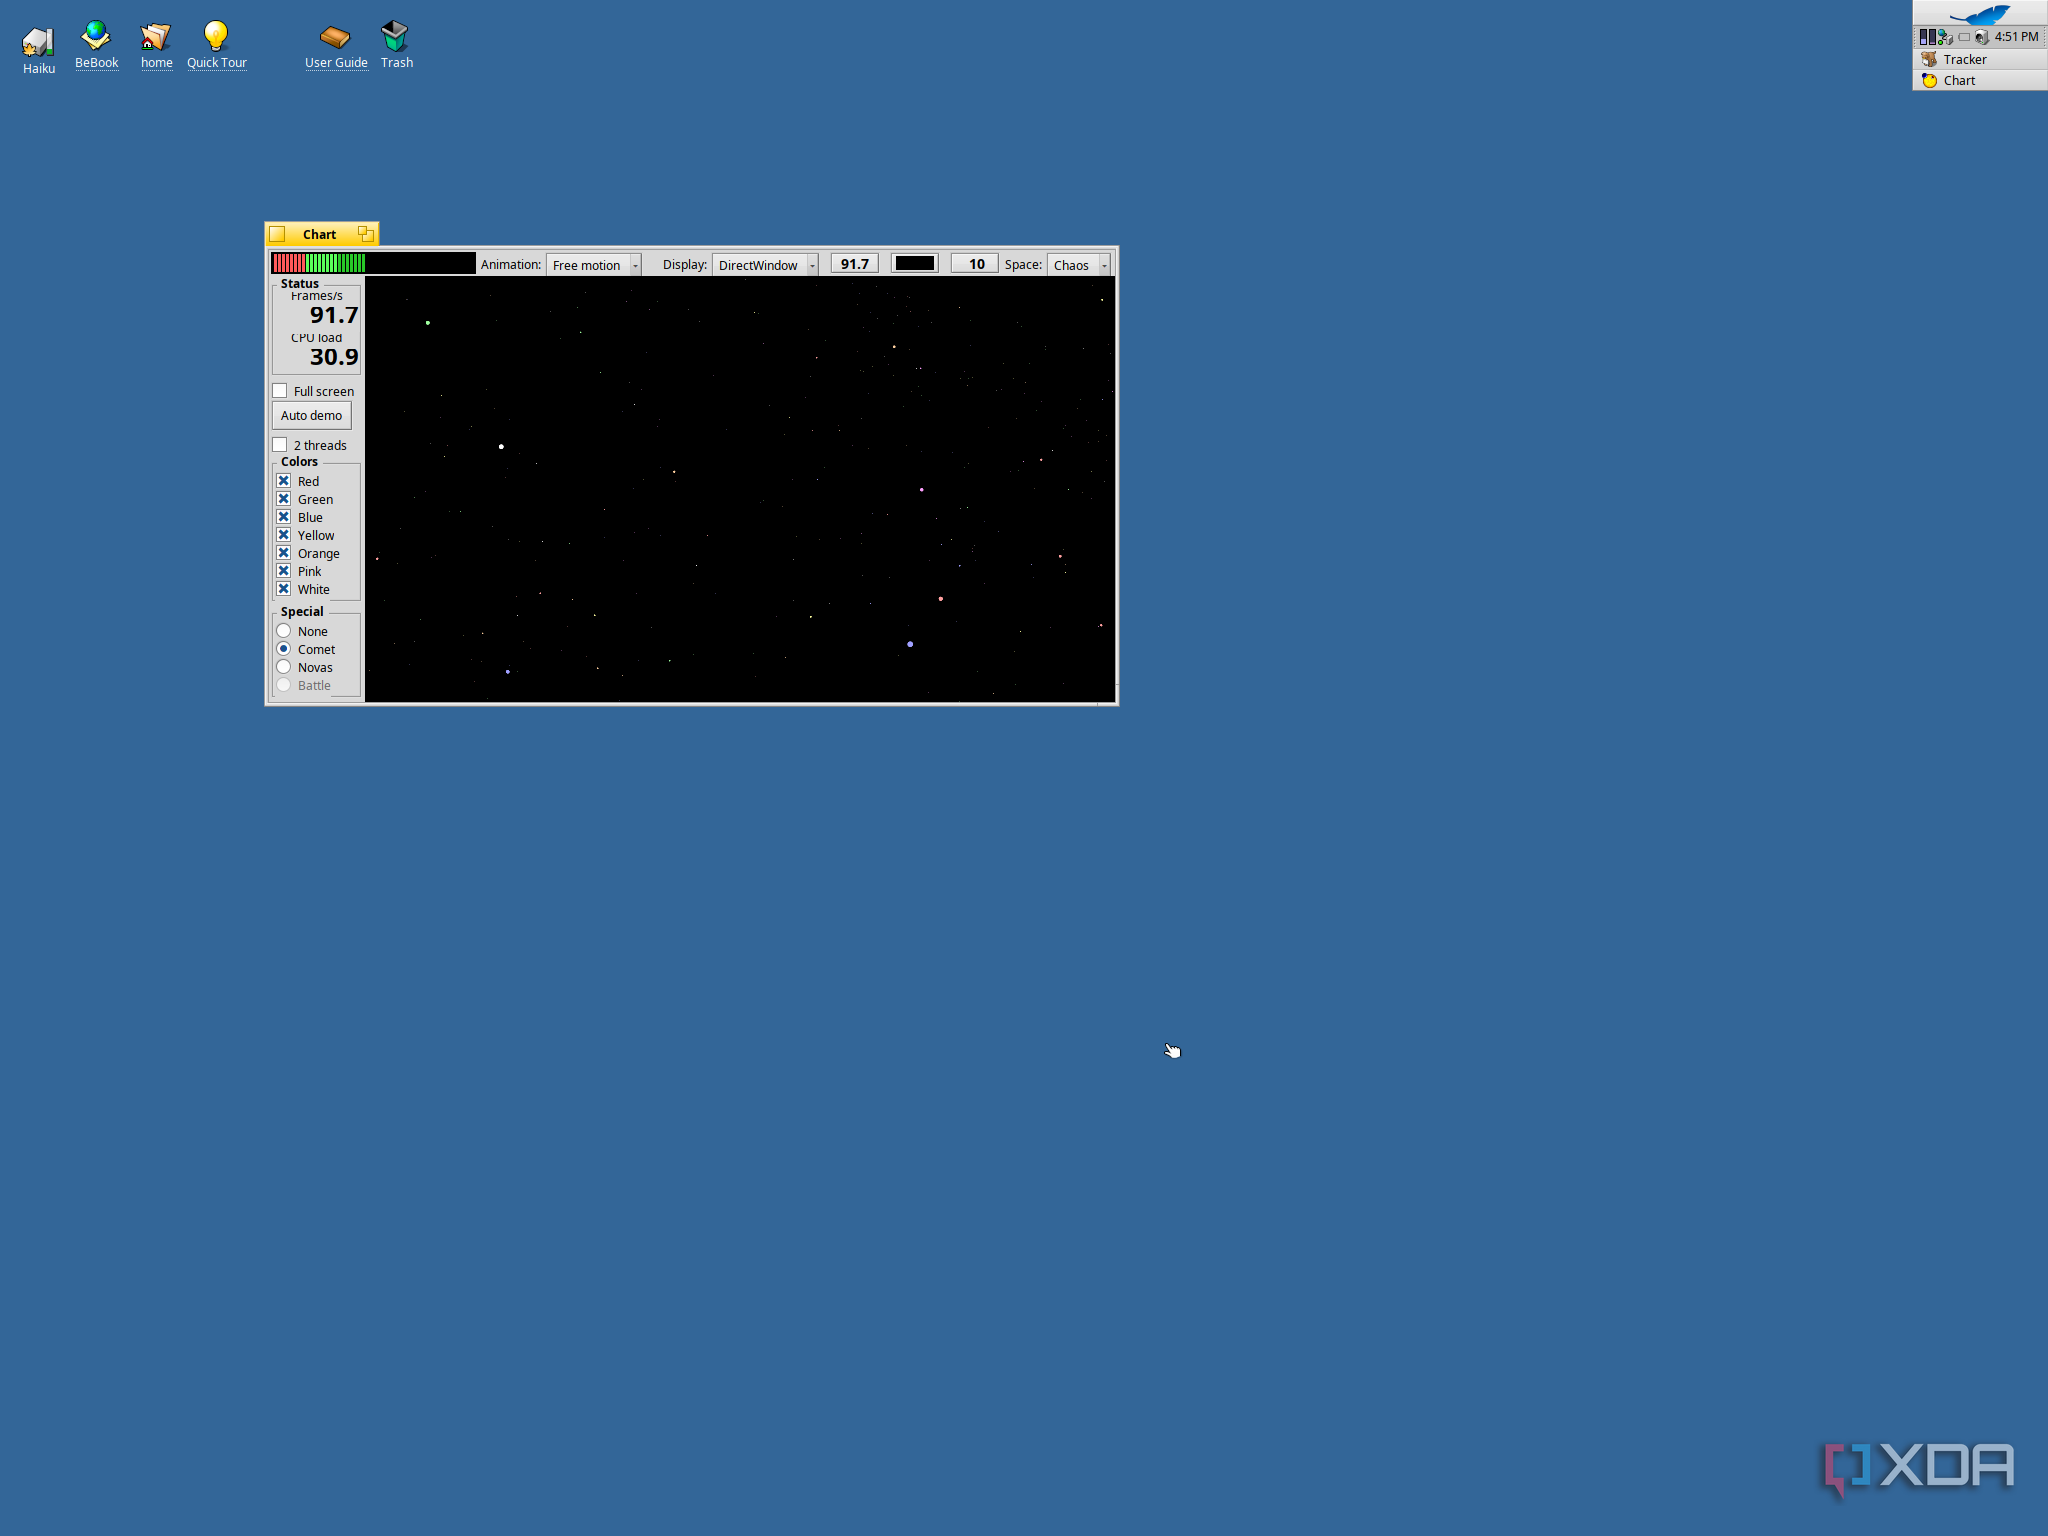Click the volume speaker tray icon
Image resolution: width=2048 pixels, height=1536 pixels.
pos(1981,37)
